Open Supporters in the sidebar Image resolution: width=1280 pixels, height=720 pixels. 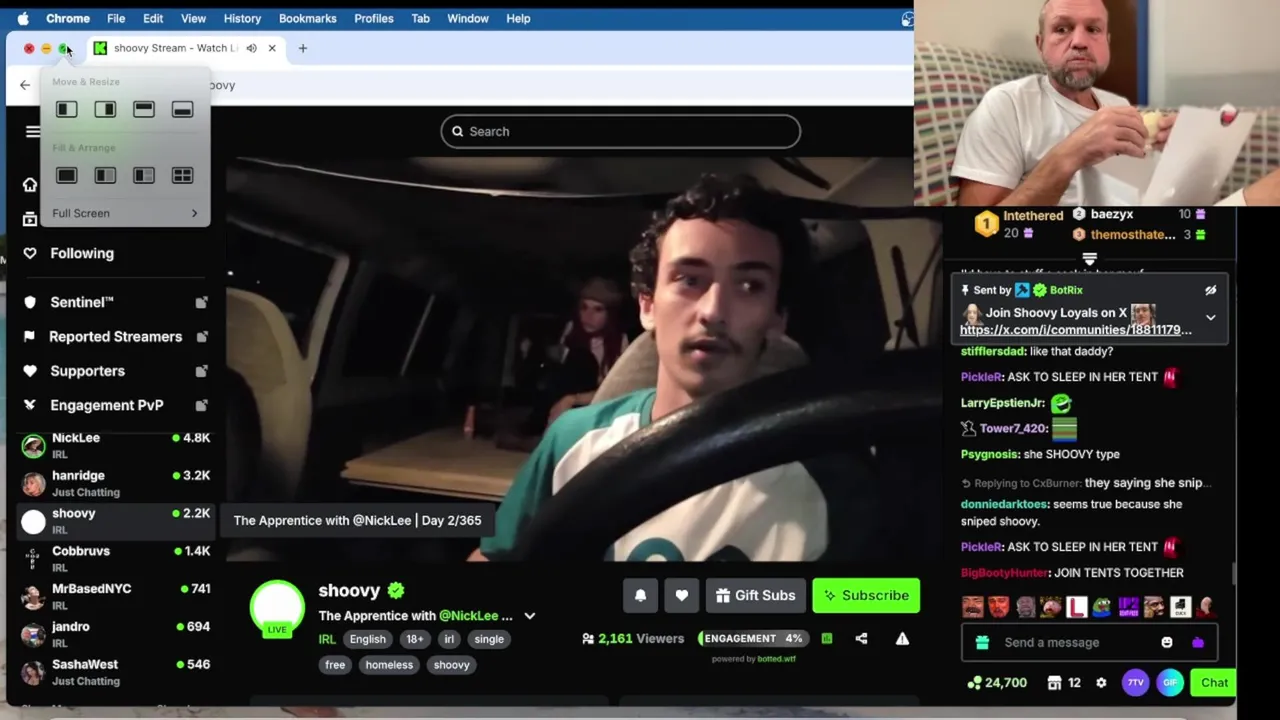point(87,371)
